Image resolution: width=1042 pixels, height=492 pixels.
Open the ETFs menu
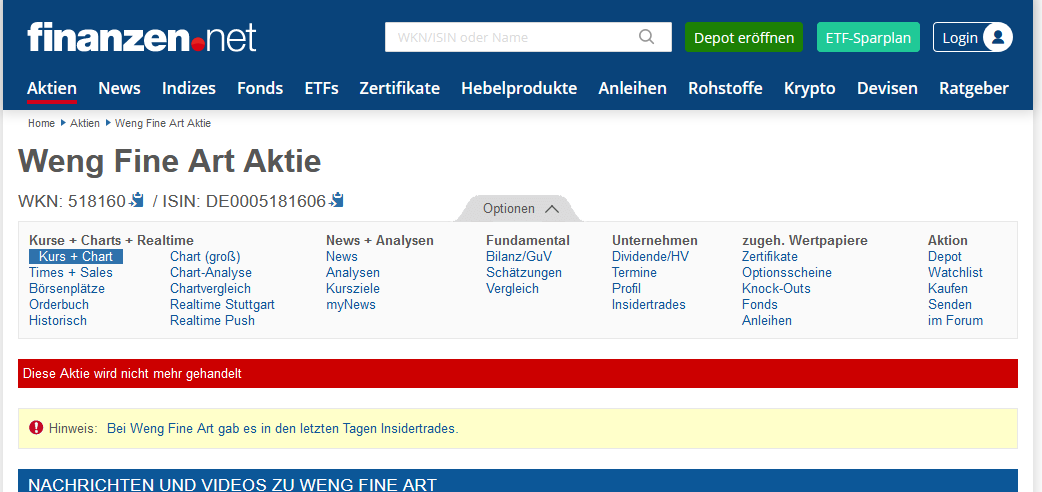tap(322, 88)
